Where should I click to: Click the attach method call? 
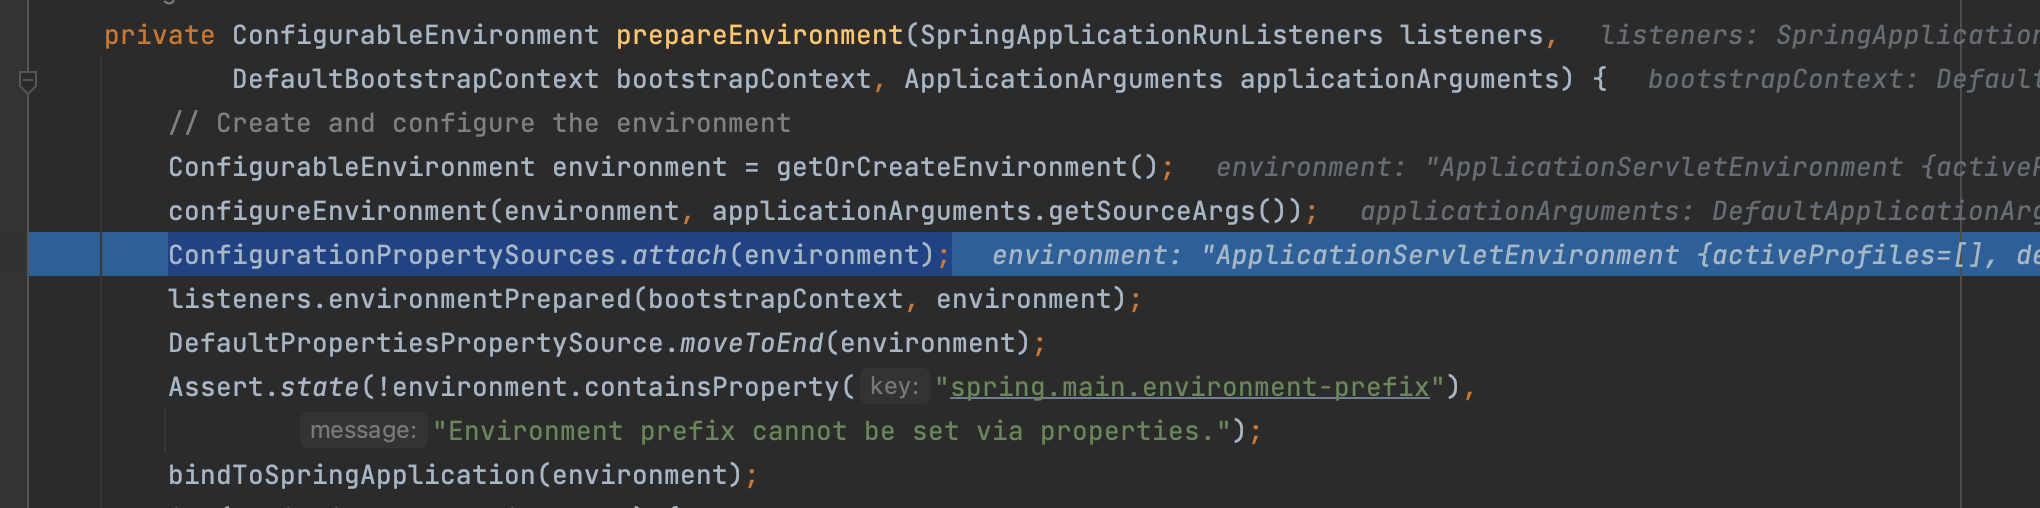coord(679,256)
